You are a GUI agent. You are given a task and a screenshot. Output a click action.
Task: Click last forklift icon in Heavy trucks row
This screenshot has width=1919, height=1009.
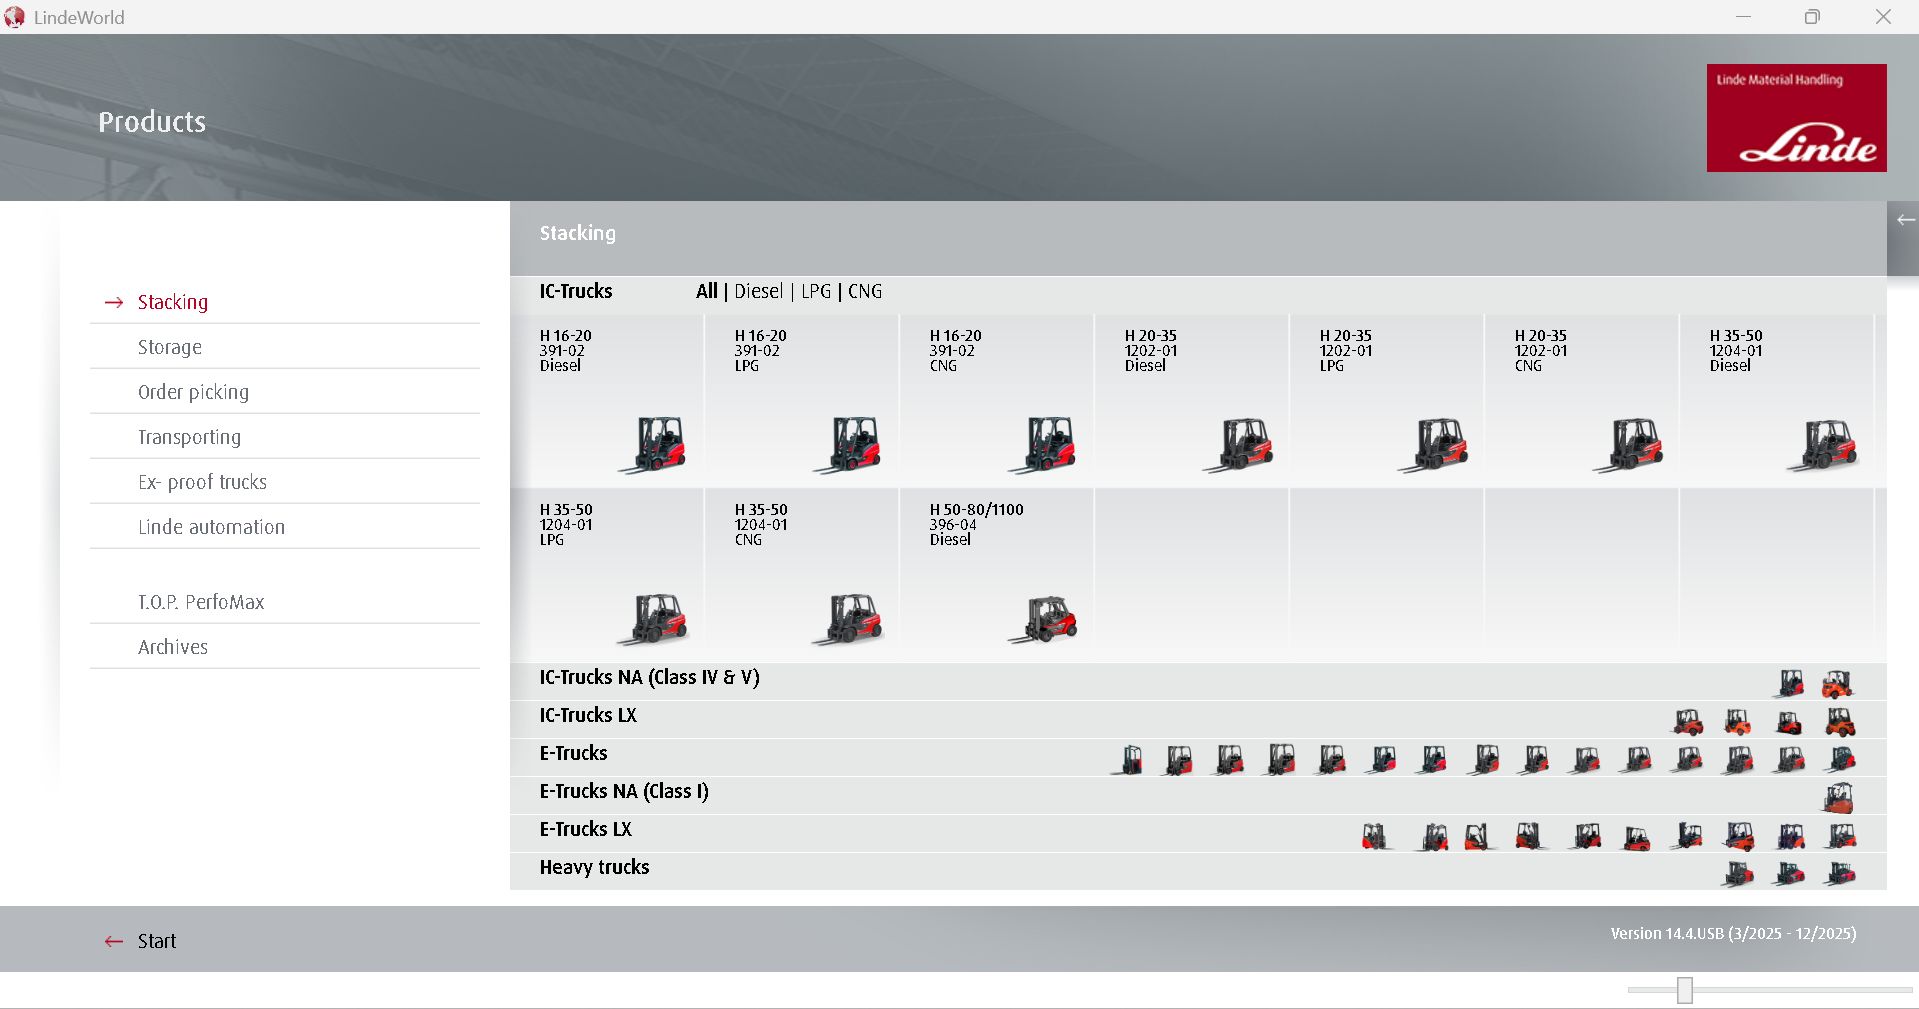(1840, 874)
